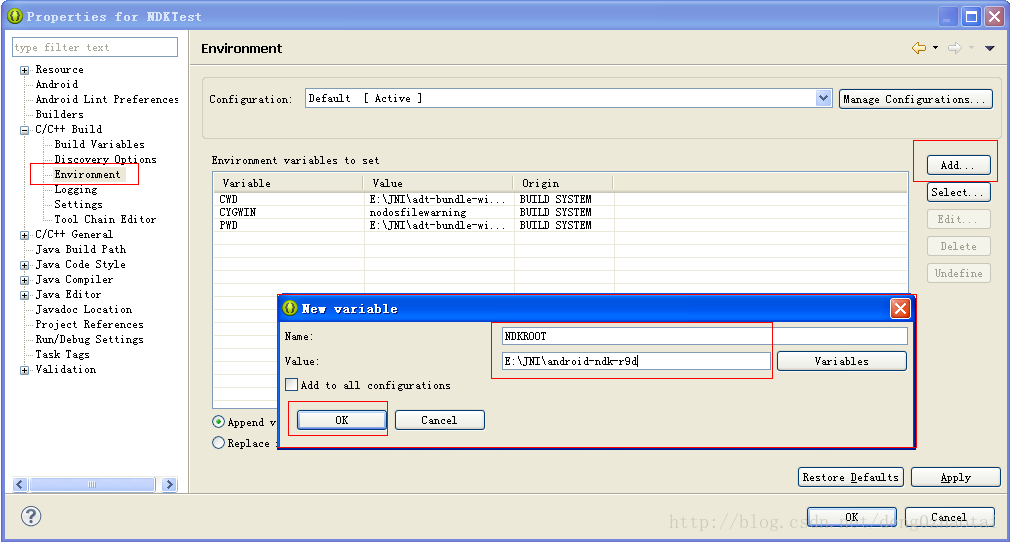Open back history dropdown arrow

[x=935, y=48]
